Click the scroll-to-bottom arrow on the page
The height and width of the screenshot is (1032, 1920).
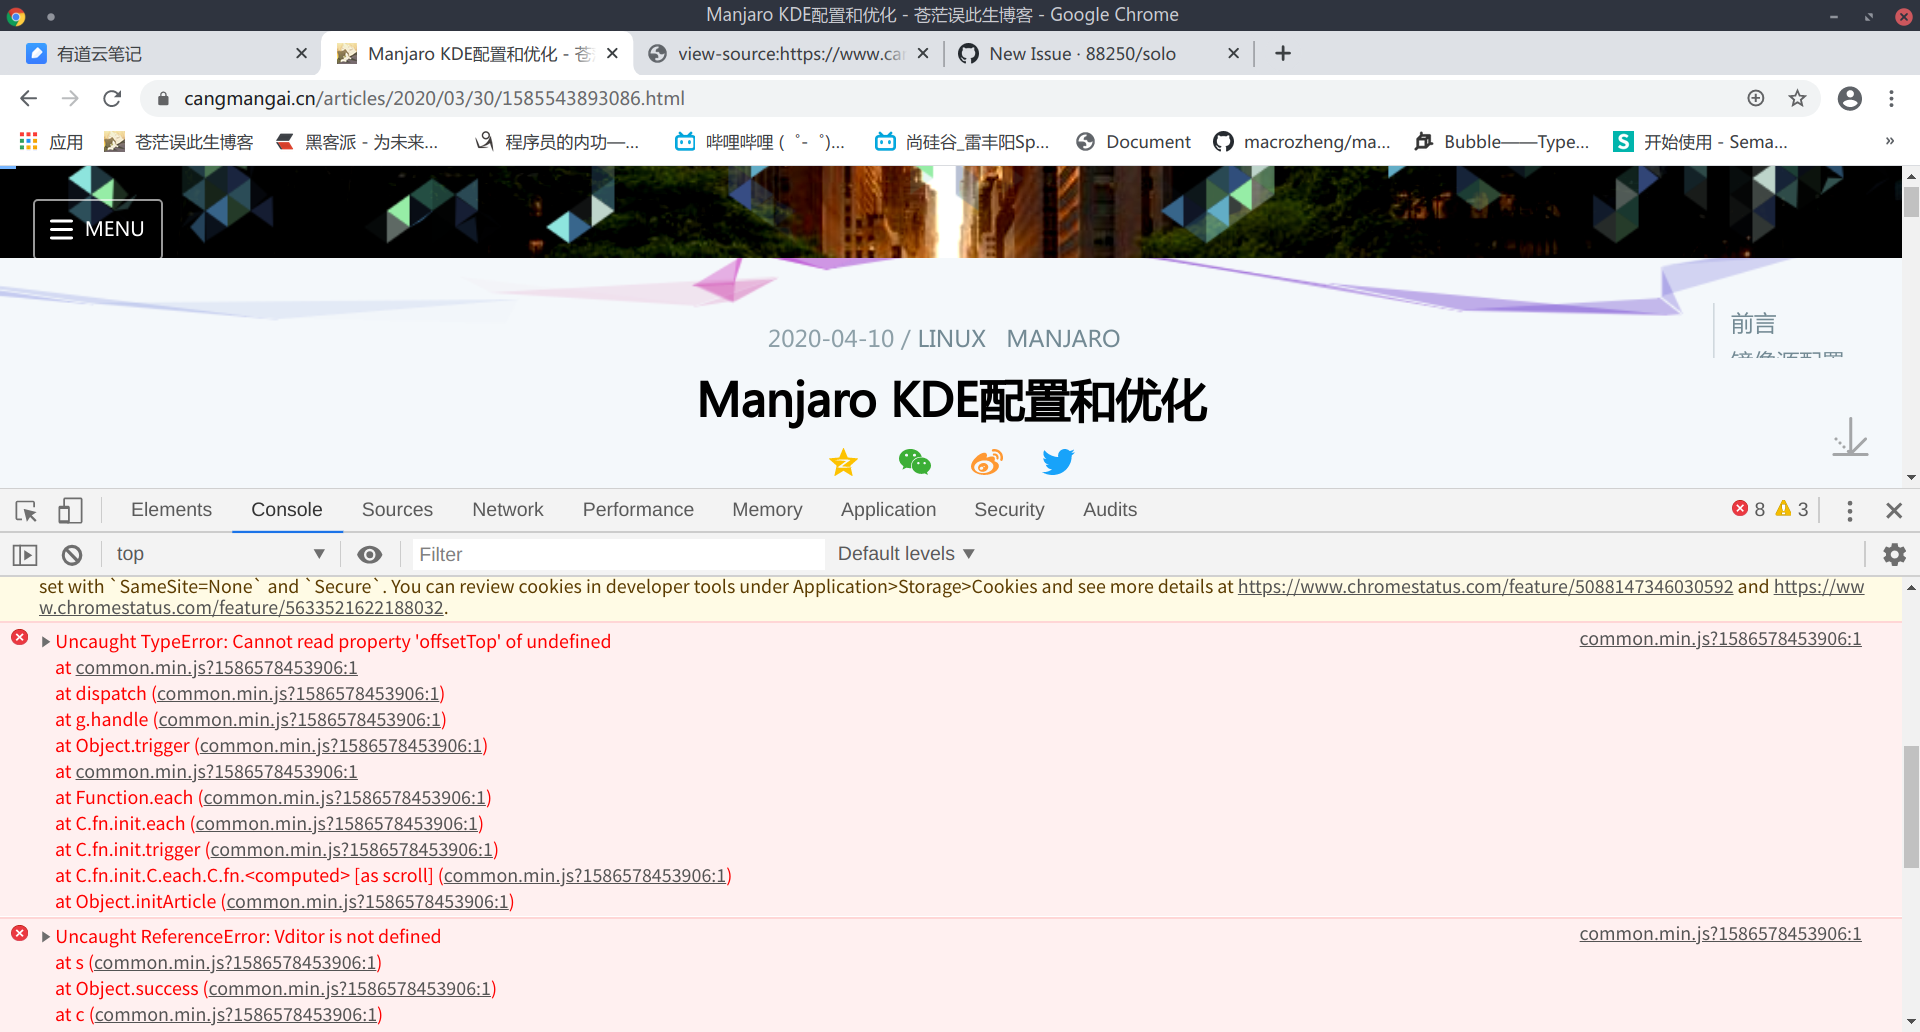[x=1850, y=437]
